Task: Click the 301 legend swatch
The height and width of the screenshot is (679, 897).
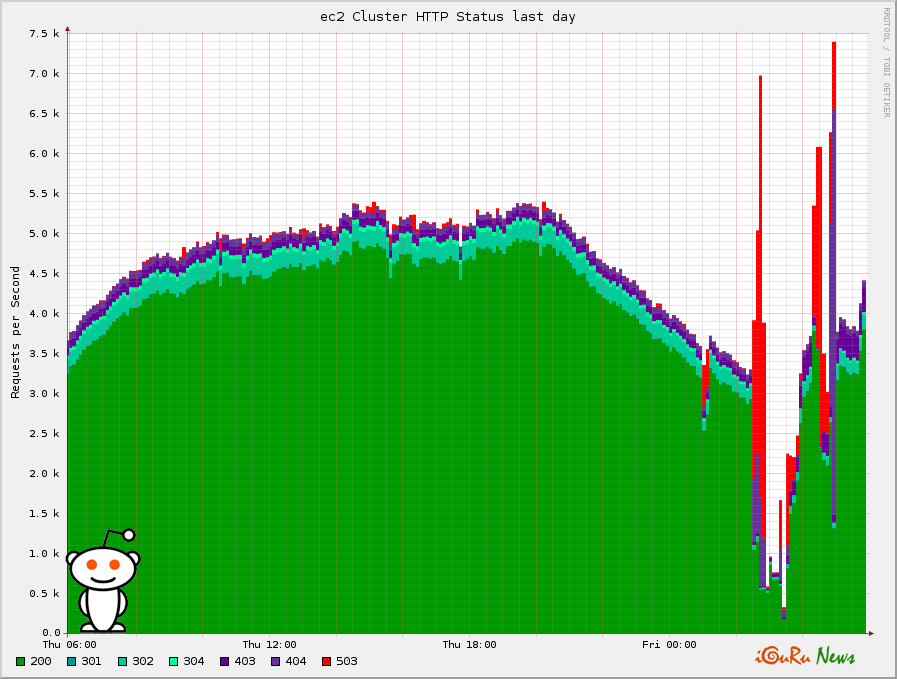Action: click(x=71, y=661)
